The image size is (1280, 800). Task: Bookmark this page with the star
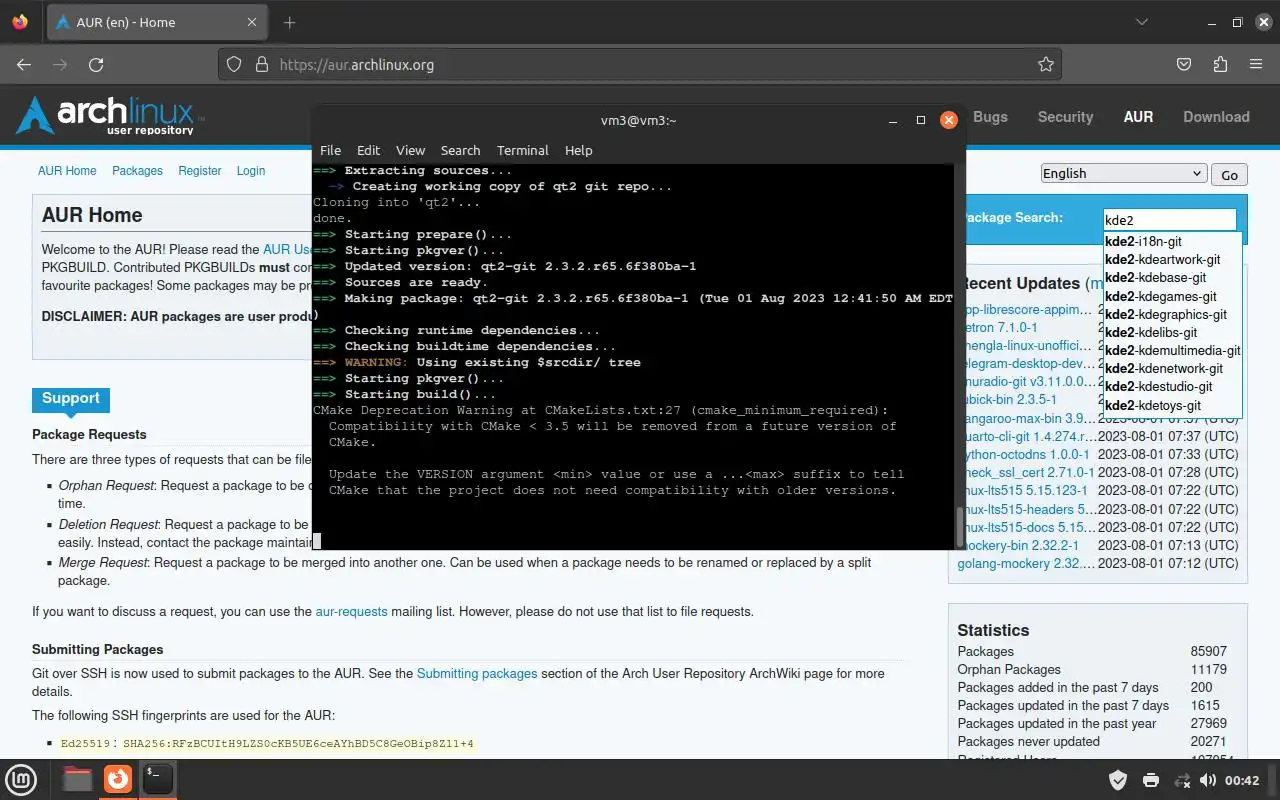coord(1046,64)
